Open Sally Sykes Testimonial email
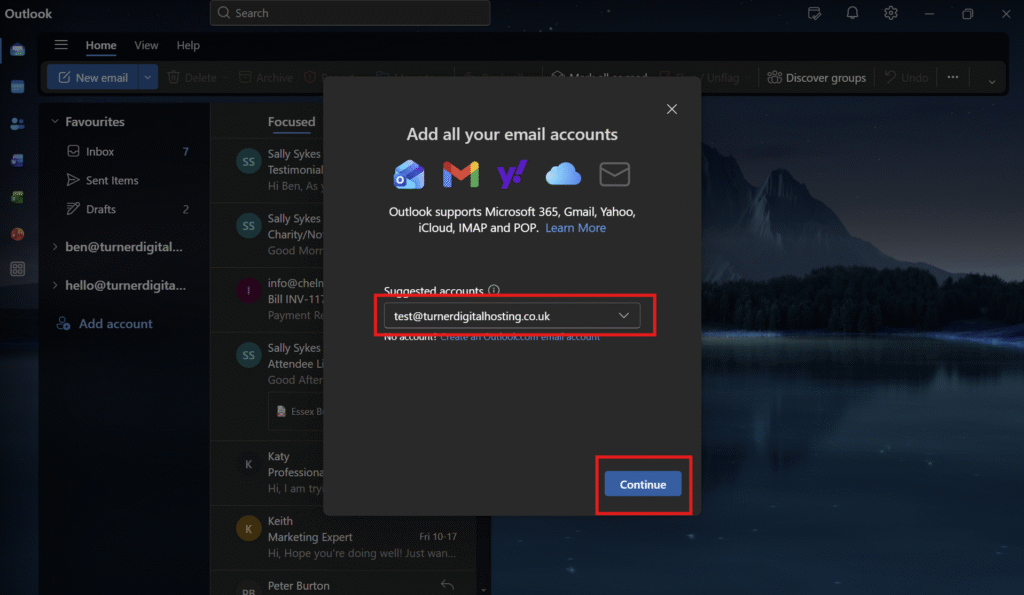The image size is (1024, 595). point(268,170)
